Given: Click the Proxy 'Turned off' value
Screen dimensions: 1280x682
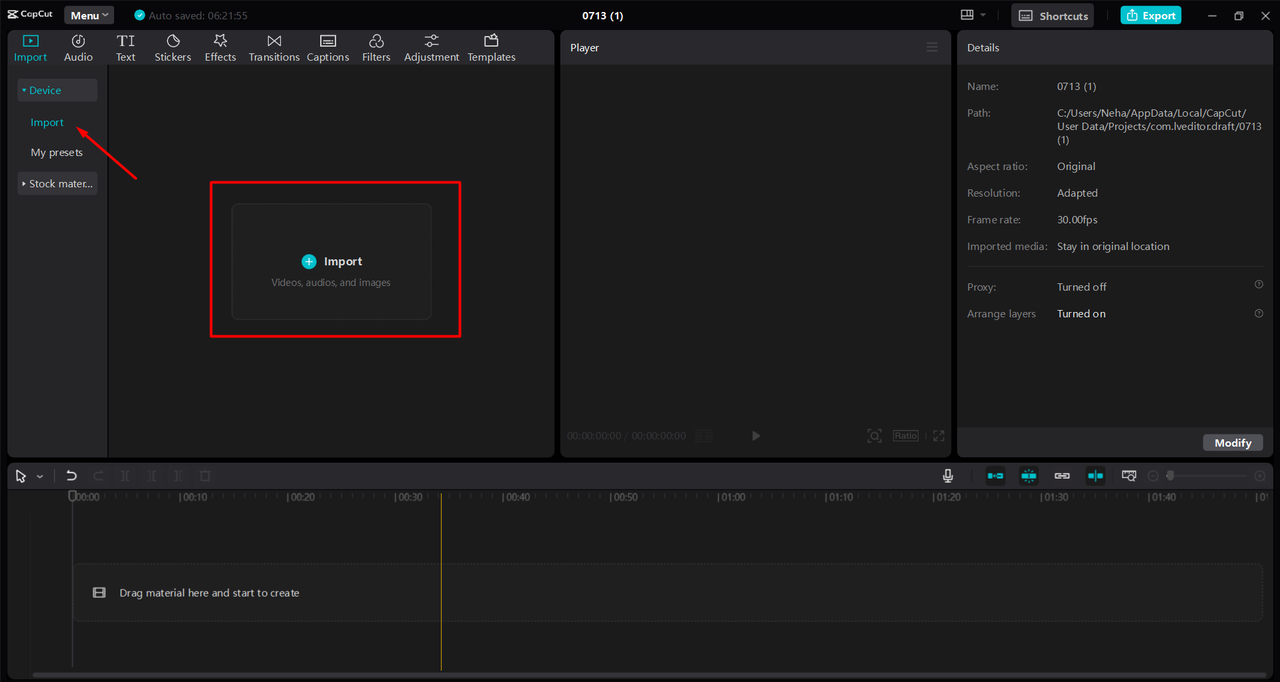Looking at the screenshot, I should pyautogui.click(x=1082, y=287).
